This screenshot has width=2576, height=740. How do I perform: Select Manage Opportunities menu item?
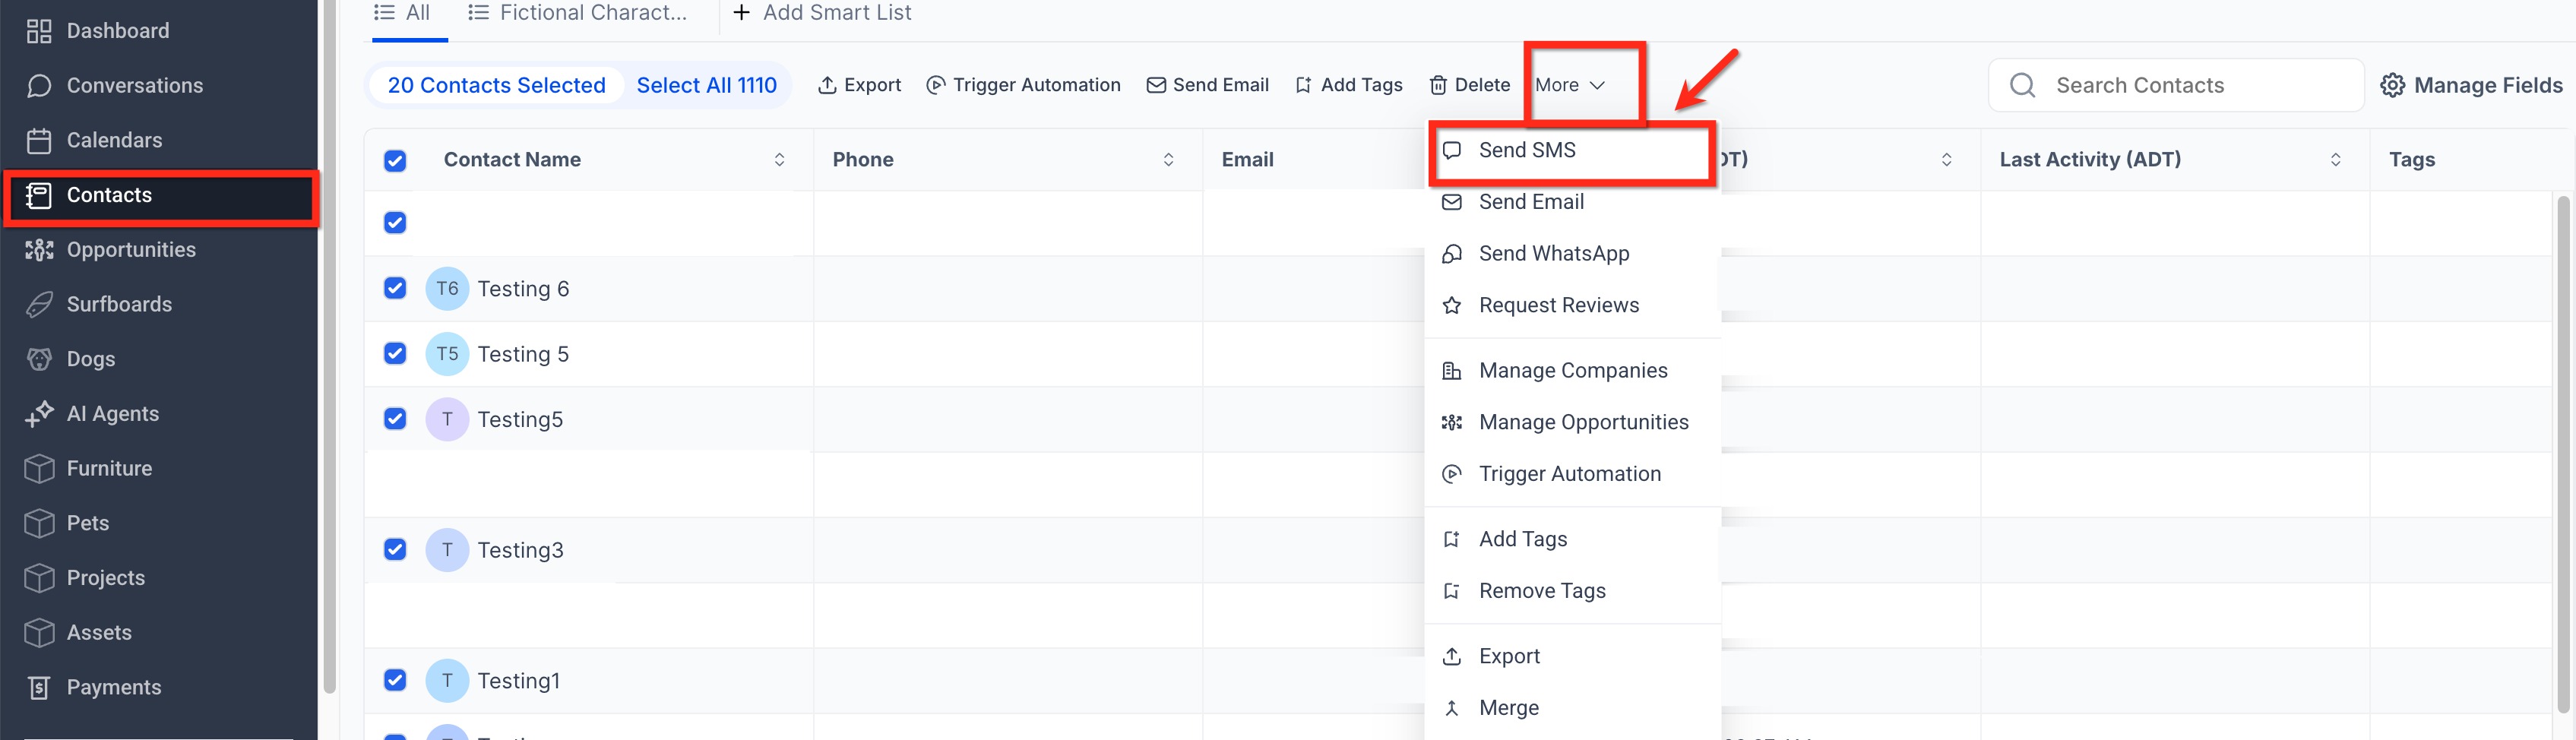[x=1572, y=423]
